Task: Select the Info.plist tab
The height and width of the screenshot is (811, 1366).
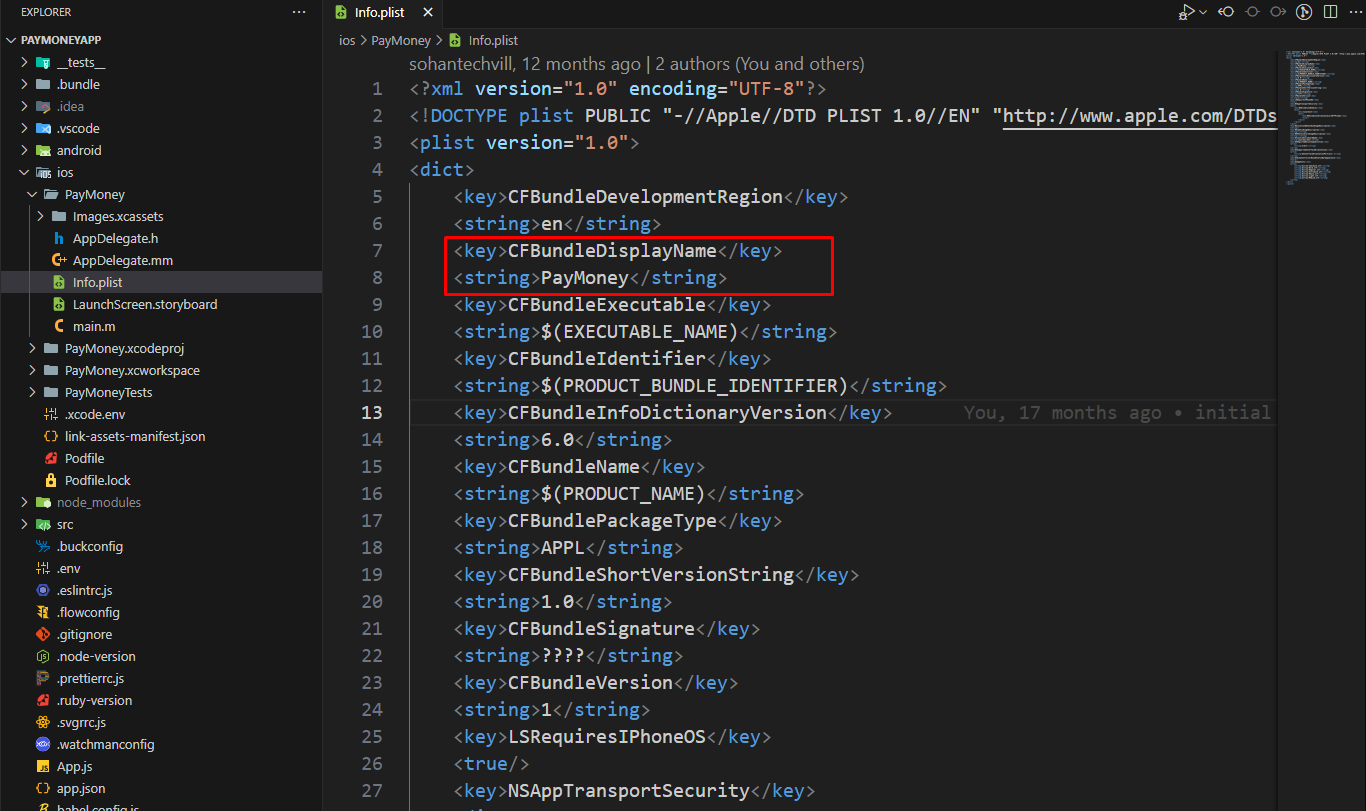Action: [379, 13]
